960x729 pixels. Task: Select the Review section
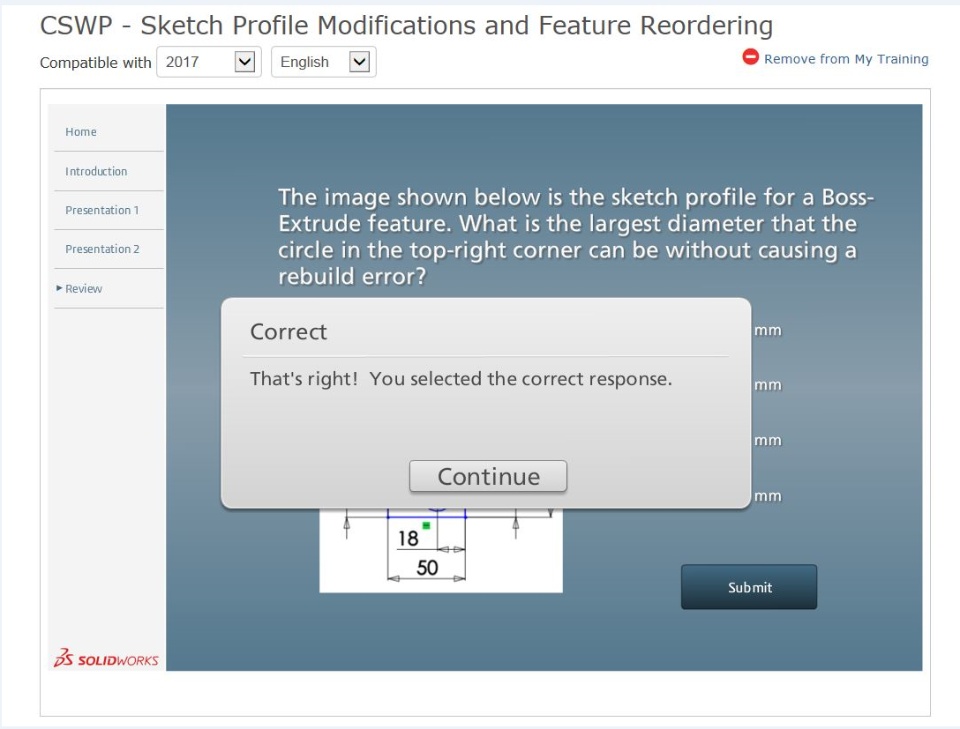click(83, 288)
